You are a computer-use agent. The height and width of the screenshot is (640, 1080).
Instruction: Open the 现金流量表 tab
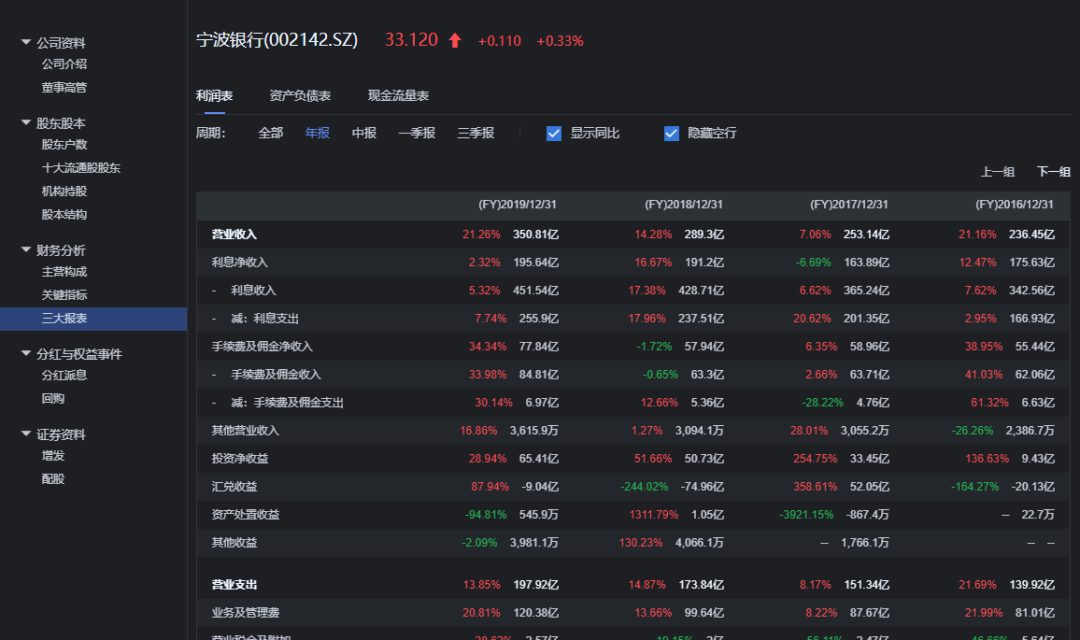[398, 96]
